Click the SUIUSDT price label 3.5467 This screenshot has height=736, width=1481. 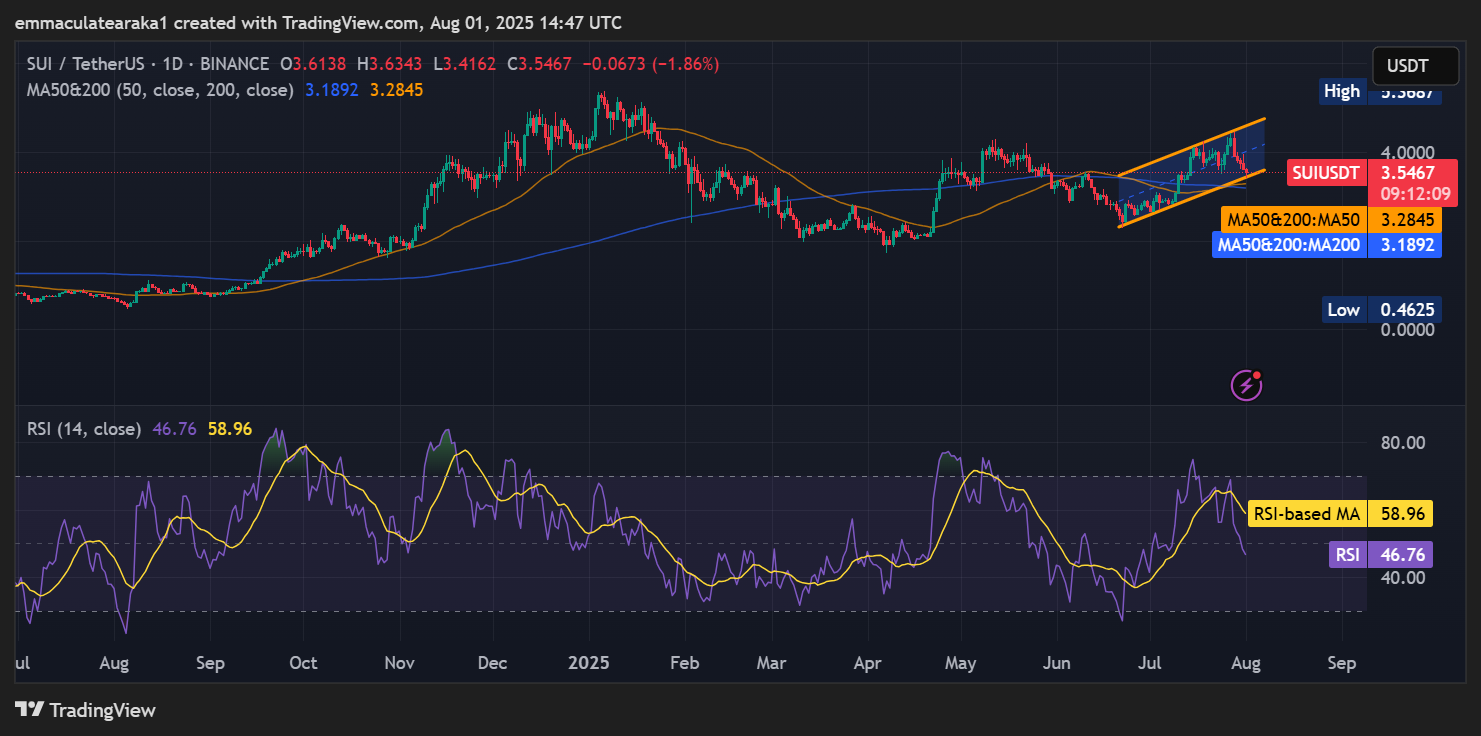pyautogui.click(x=1372, y=173)
